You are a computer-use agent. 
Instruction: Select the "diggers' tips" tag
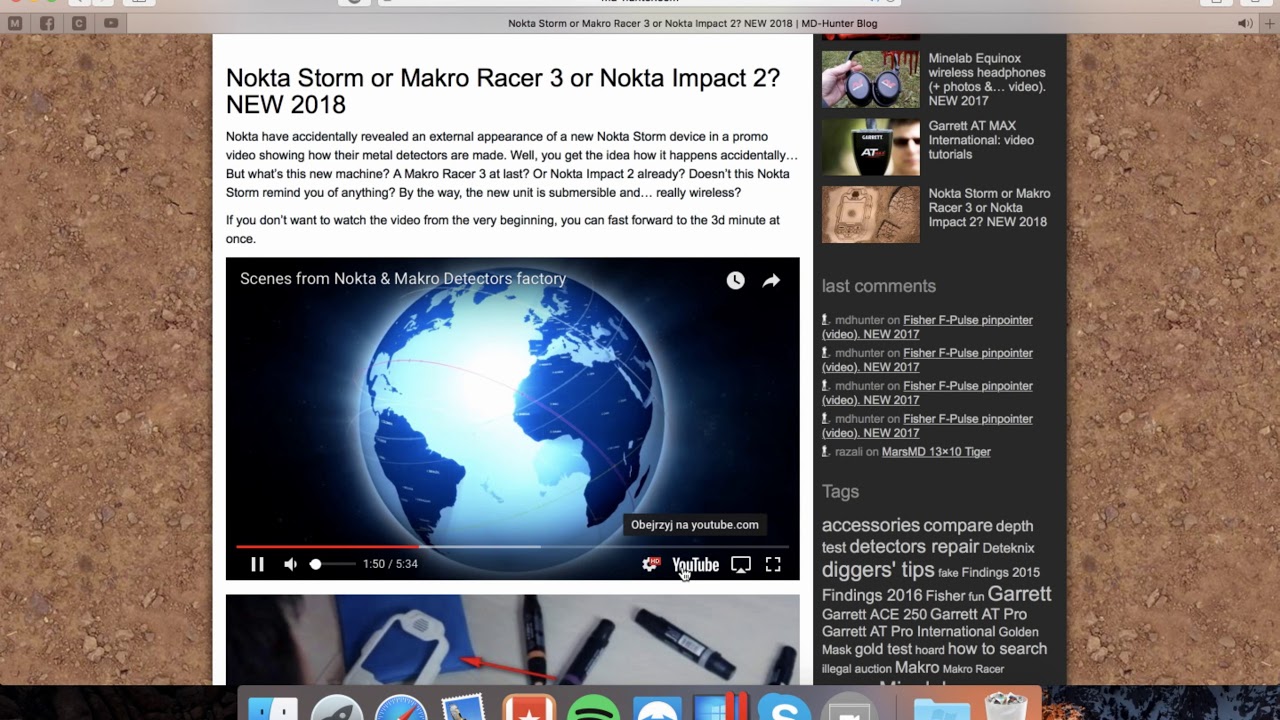pos(878,570)
